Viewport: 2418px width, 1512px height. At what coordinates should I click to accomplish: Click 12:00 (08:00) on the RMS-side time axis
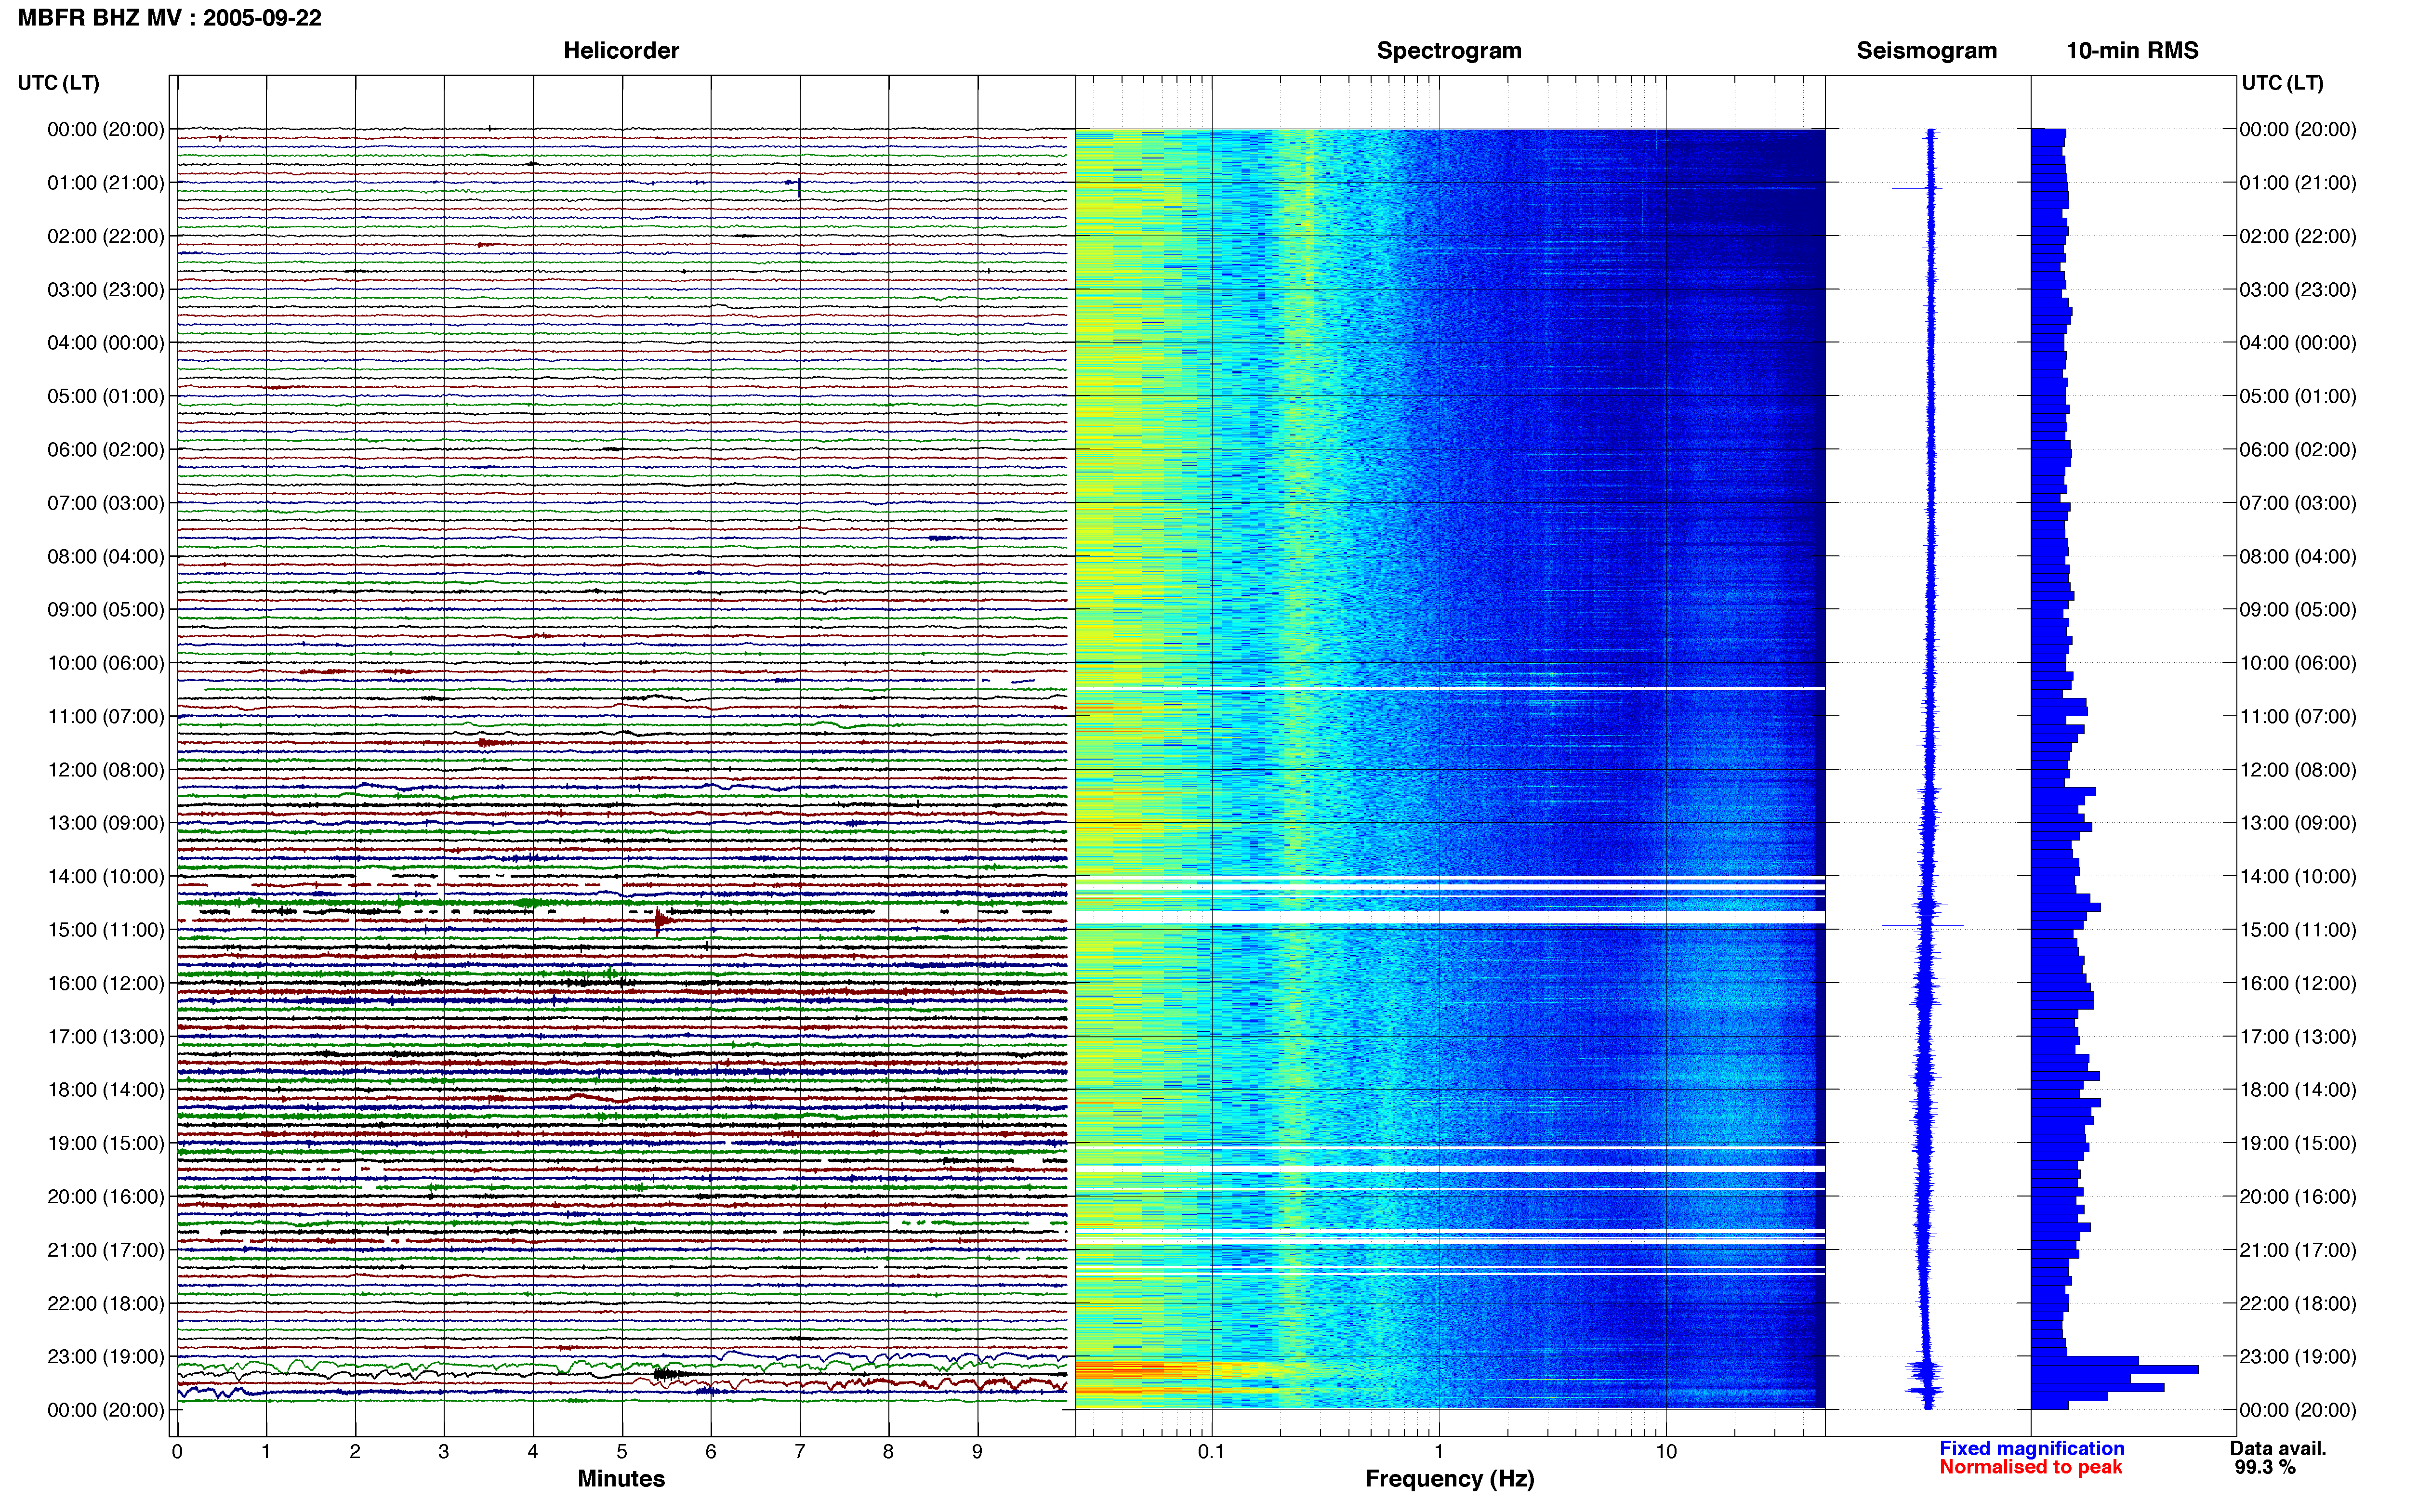pyautogui.click(x=2298, y=770)
